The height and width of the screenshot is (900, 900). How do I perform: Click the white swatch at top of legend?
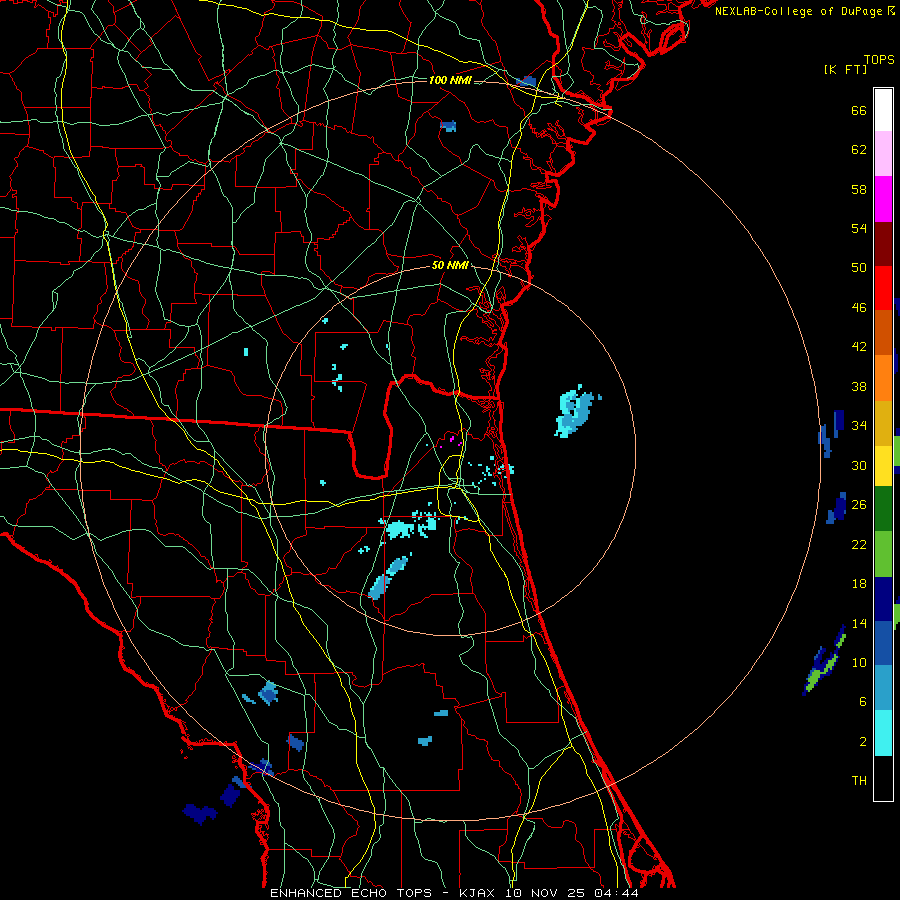(x=883, y=110)
